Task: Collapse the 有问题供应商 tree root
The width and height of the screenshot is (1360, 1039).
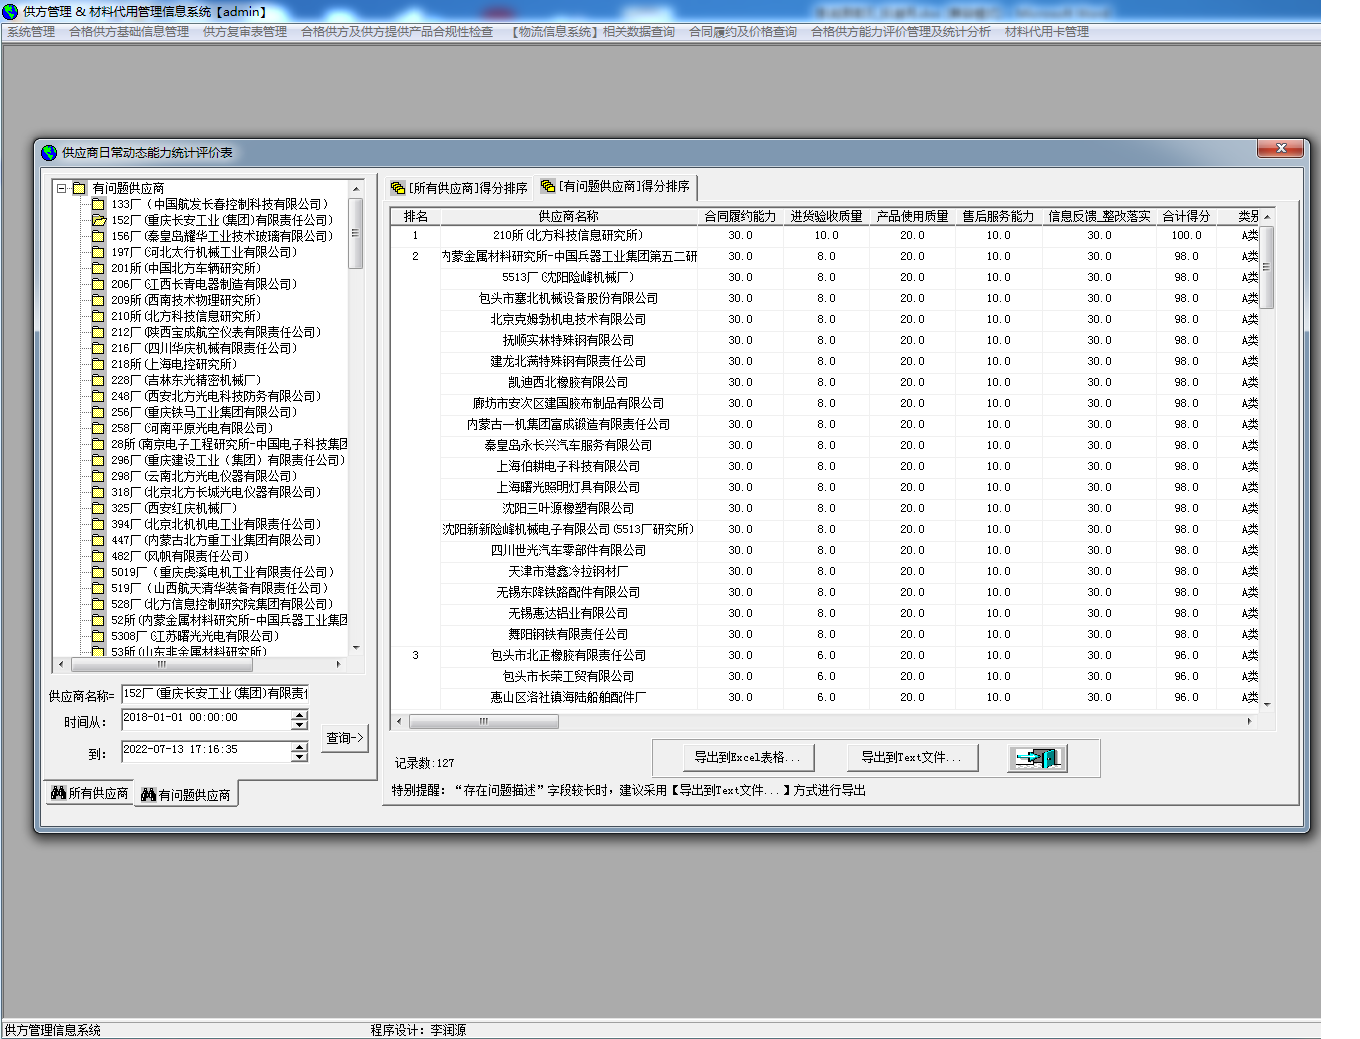Action: (62, 188)
